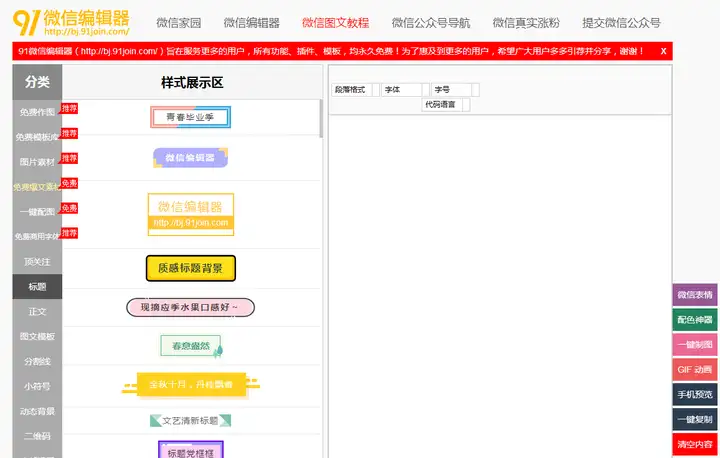The width and height of the screenshot is (720, 458).
Task: Select 动态背景 category in sidebar
Action: point(37,411)
